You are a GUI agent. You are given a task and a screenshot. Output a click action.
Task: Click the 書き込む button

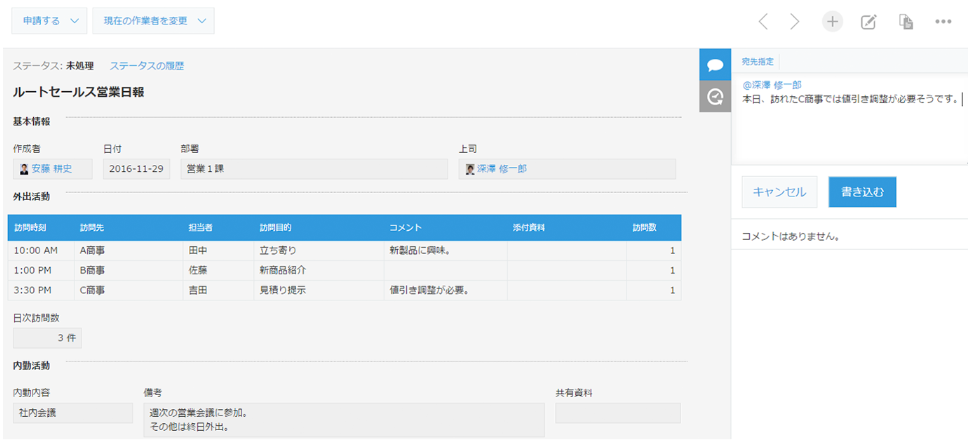(862, 191)
